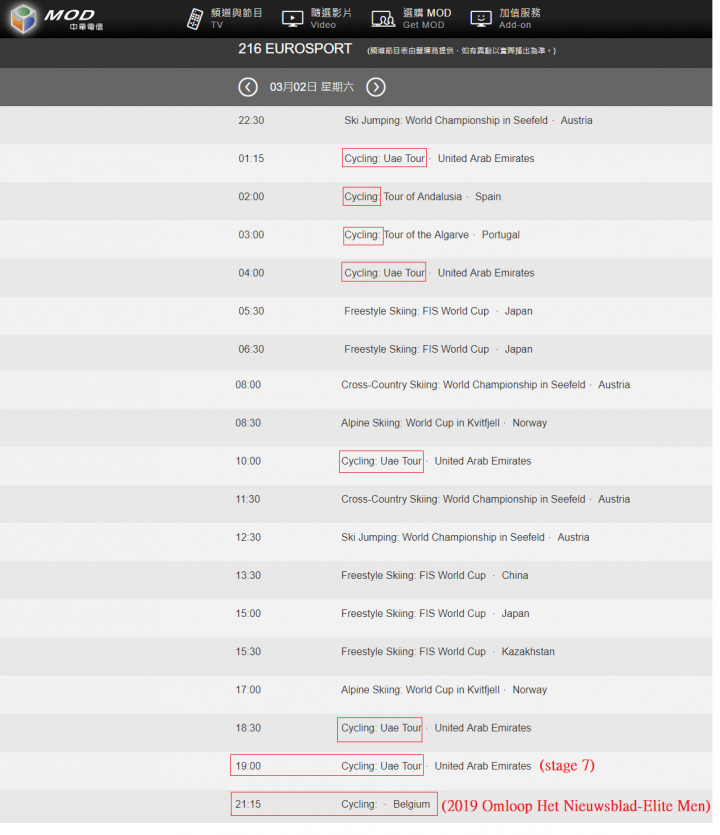Click the 03月02日 date label
Viewport: 720px width, 835px height.
coord(312,87)
